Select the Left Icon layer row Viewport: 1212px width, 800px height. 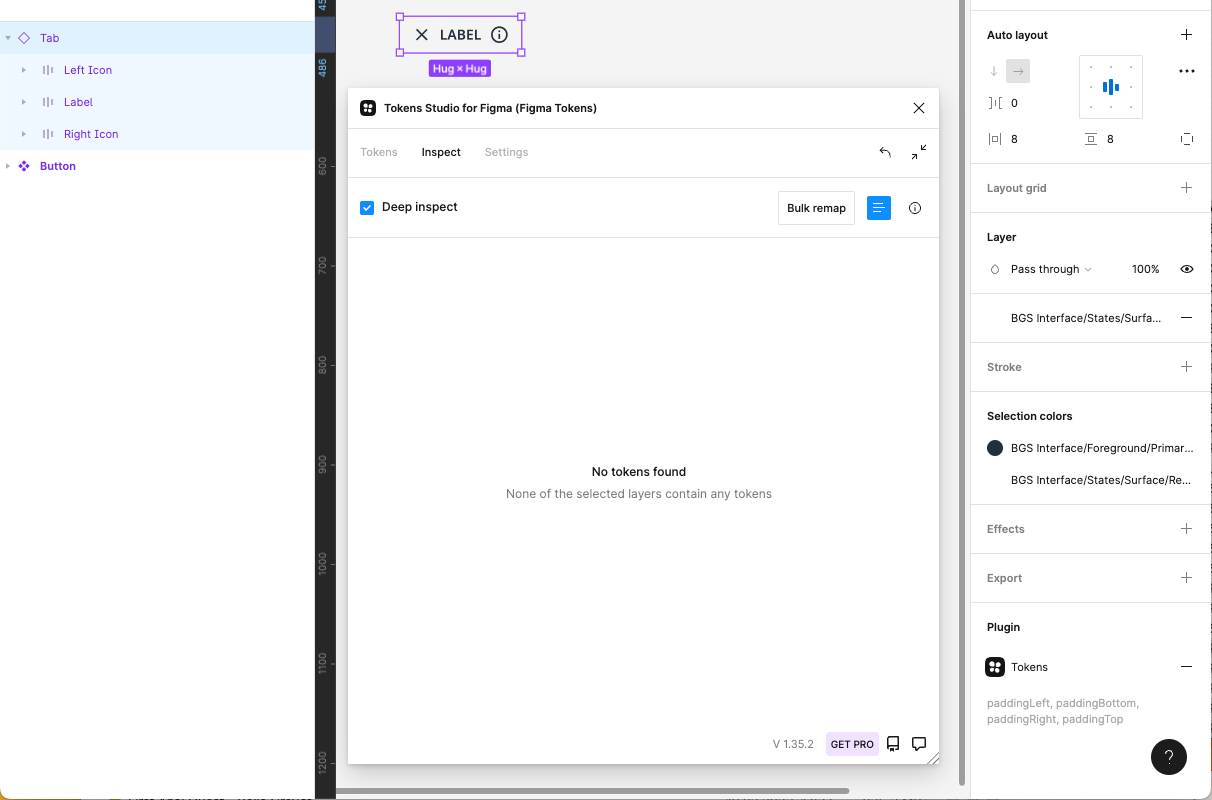pos(157,70)
